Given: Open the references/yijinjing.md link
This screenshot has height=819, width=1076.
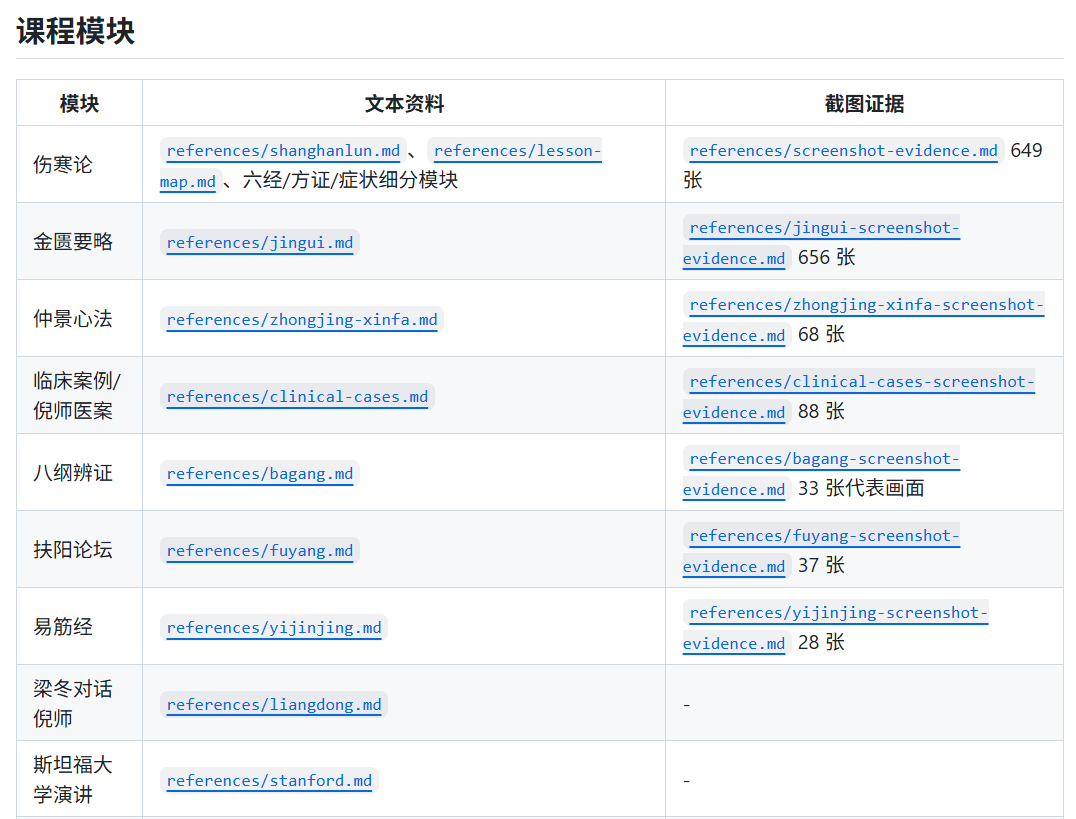Looking at the screenshot, I should pyautogui.click(x=274, y=627).
